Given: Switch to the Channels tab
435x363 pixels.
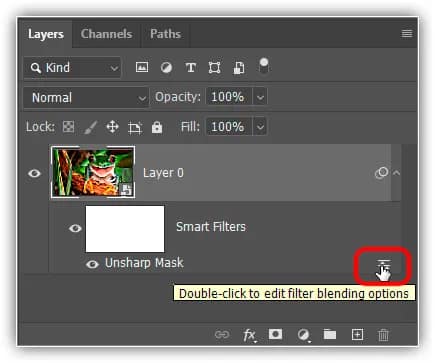Looking at the screenshot, I should pos(106,34).
